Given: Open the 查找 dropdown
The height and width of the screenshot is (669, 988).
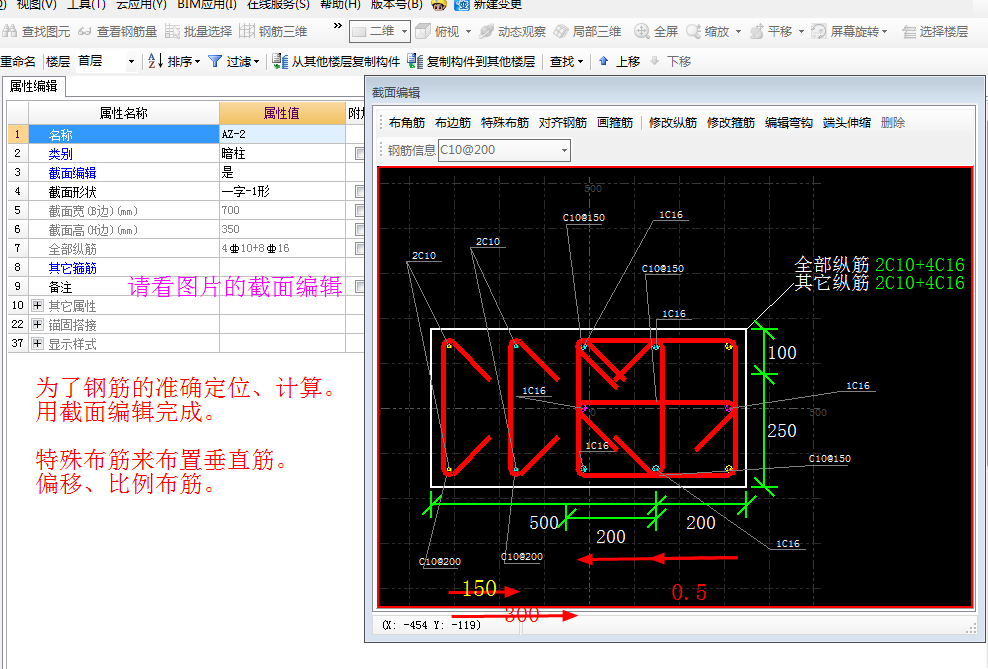Looking at the screenshot, I should click(x=566, y=61).
